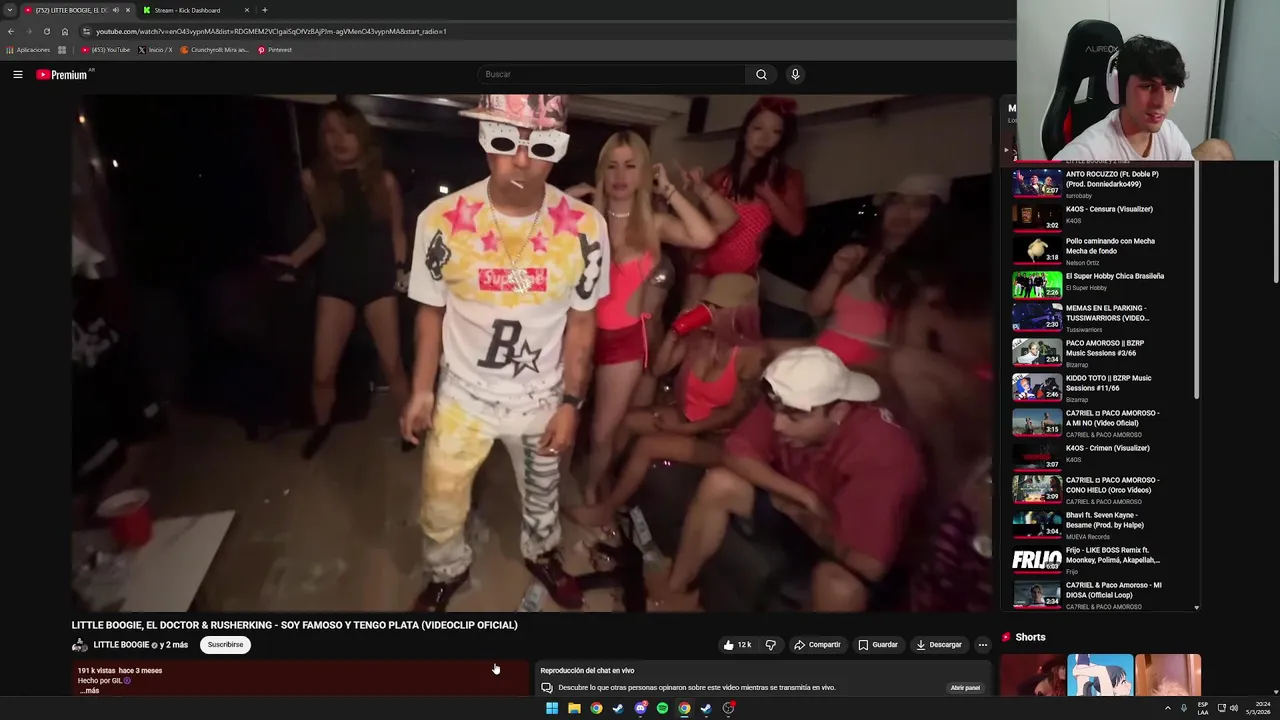Go back with browser back arrow
The width and height of the screenshot is (1280, 720).
click(10, 31)
